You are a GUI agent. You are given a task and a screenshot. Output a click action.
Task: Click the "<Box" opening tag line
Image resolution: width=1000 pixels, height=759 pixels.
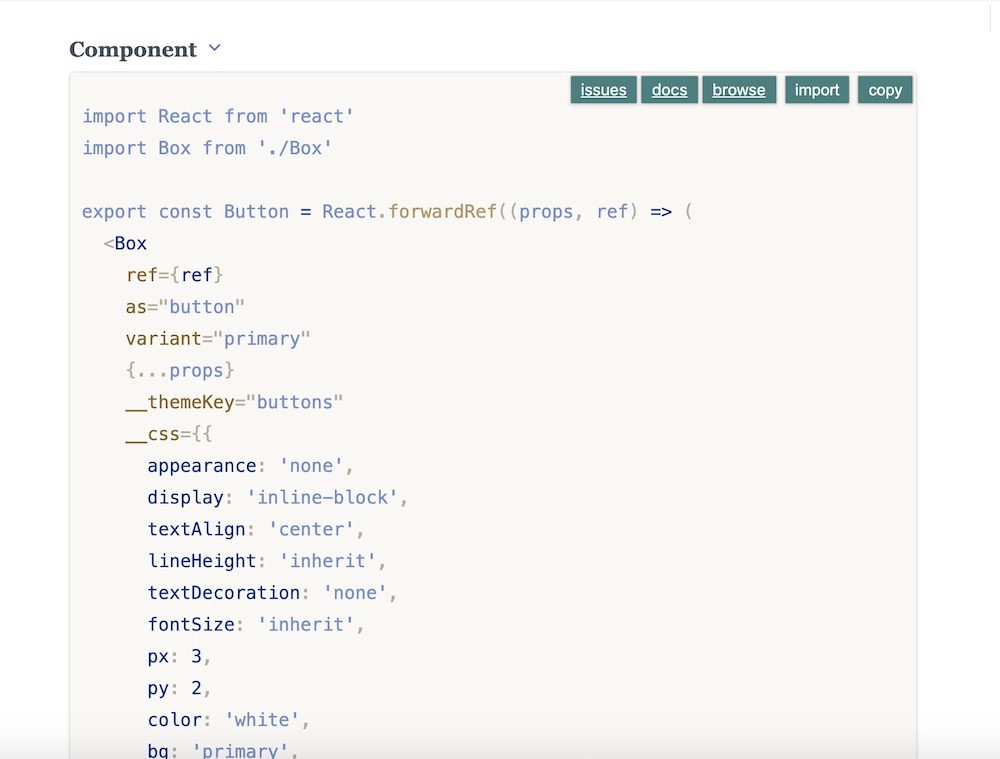point(125,244)
